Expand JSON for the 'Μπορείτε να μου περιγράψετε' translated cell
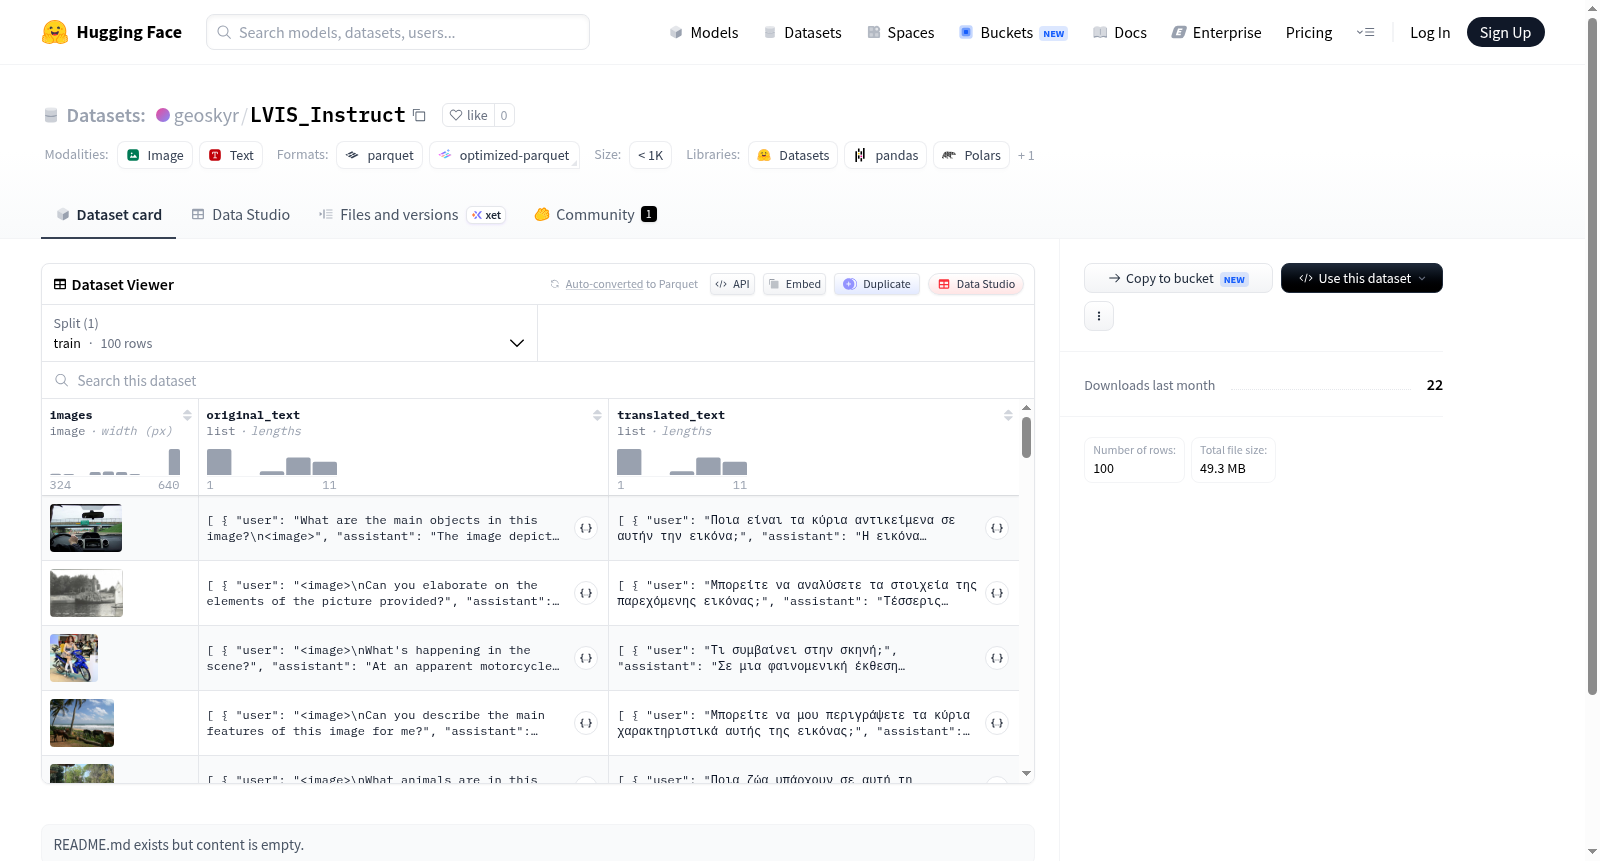This screenshot has width=1600, height=861. tap(997, 723)
